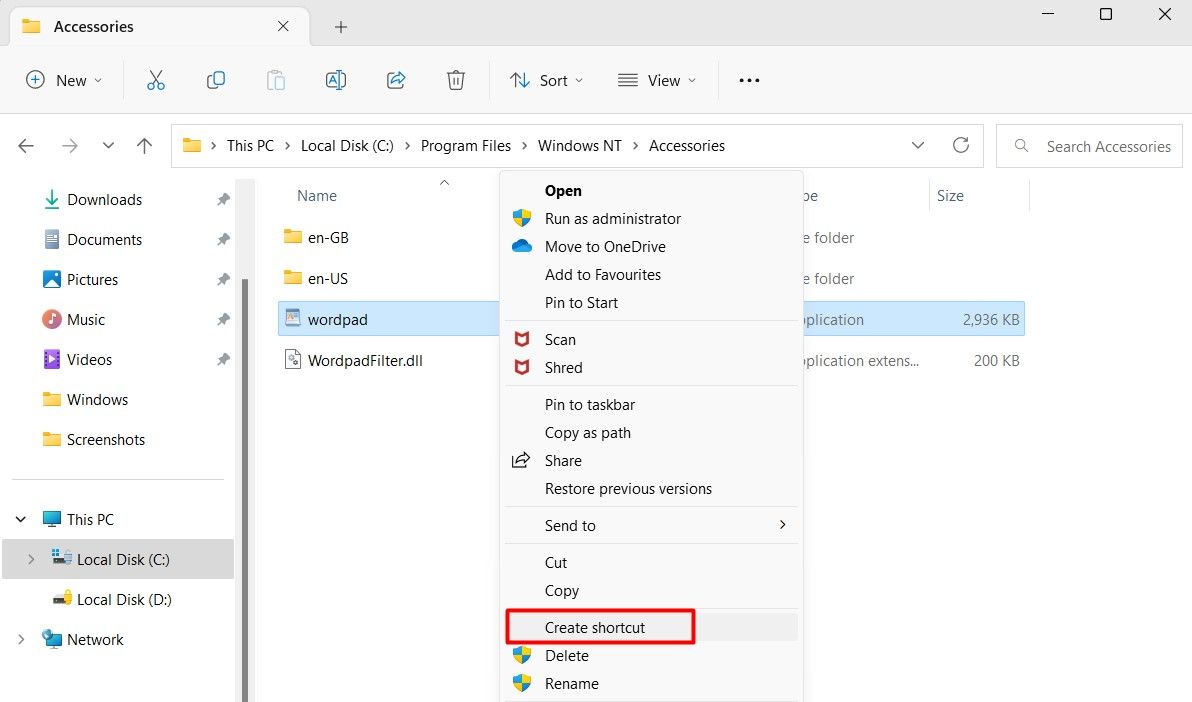Viewport: 1192px width, 702px height.
Task: Select the Cut icon in the toolbar
Action: pos(155,80)
